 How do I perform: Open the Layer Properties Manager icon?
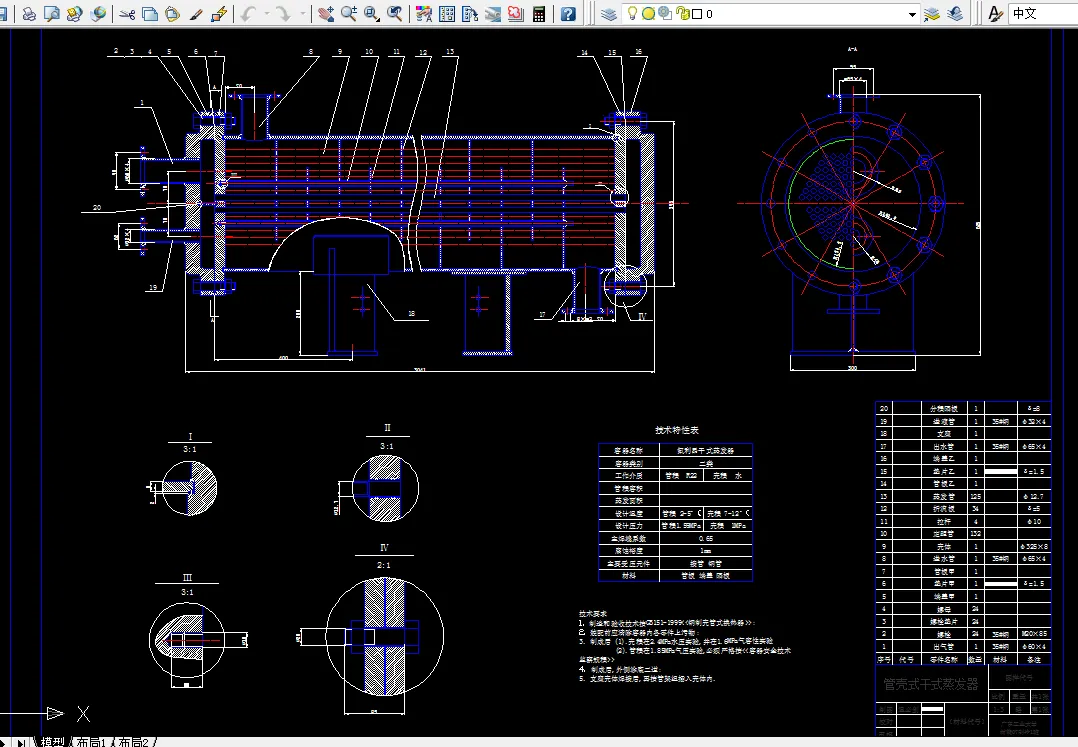608,13
